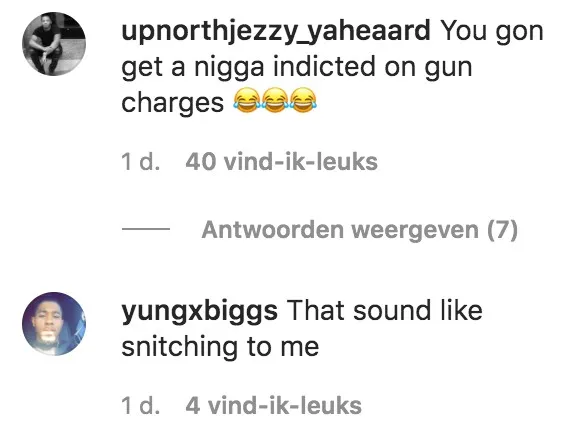This screenshot has width=566, height=434.
Task: Select the word "charges" before the emojis
Action: click(x=173, y=103)
